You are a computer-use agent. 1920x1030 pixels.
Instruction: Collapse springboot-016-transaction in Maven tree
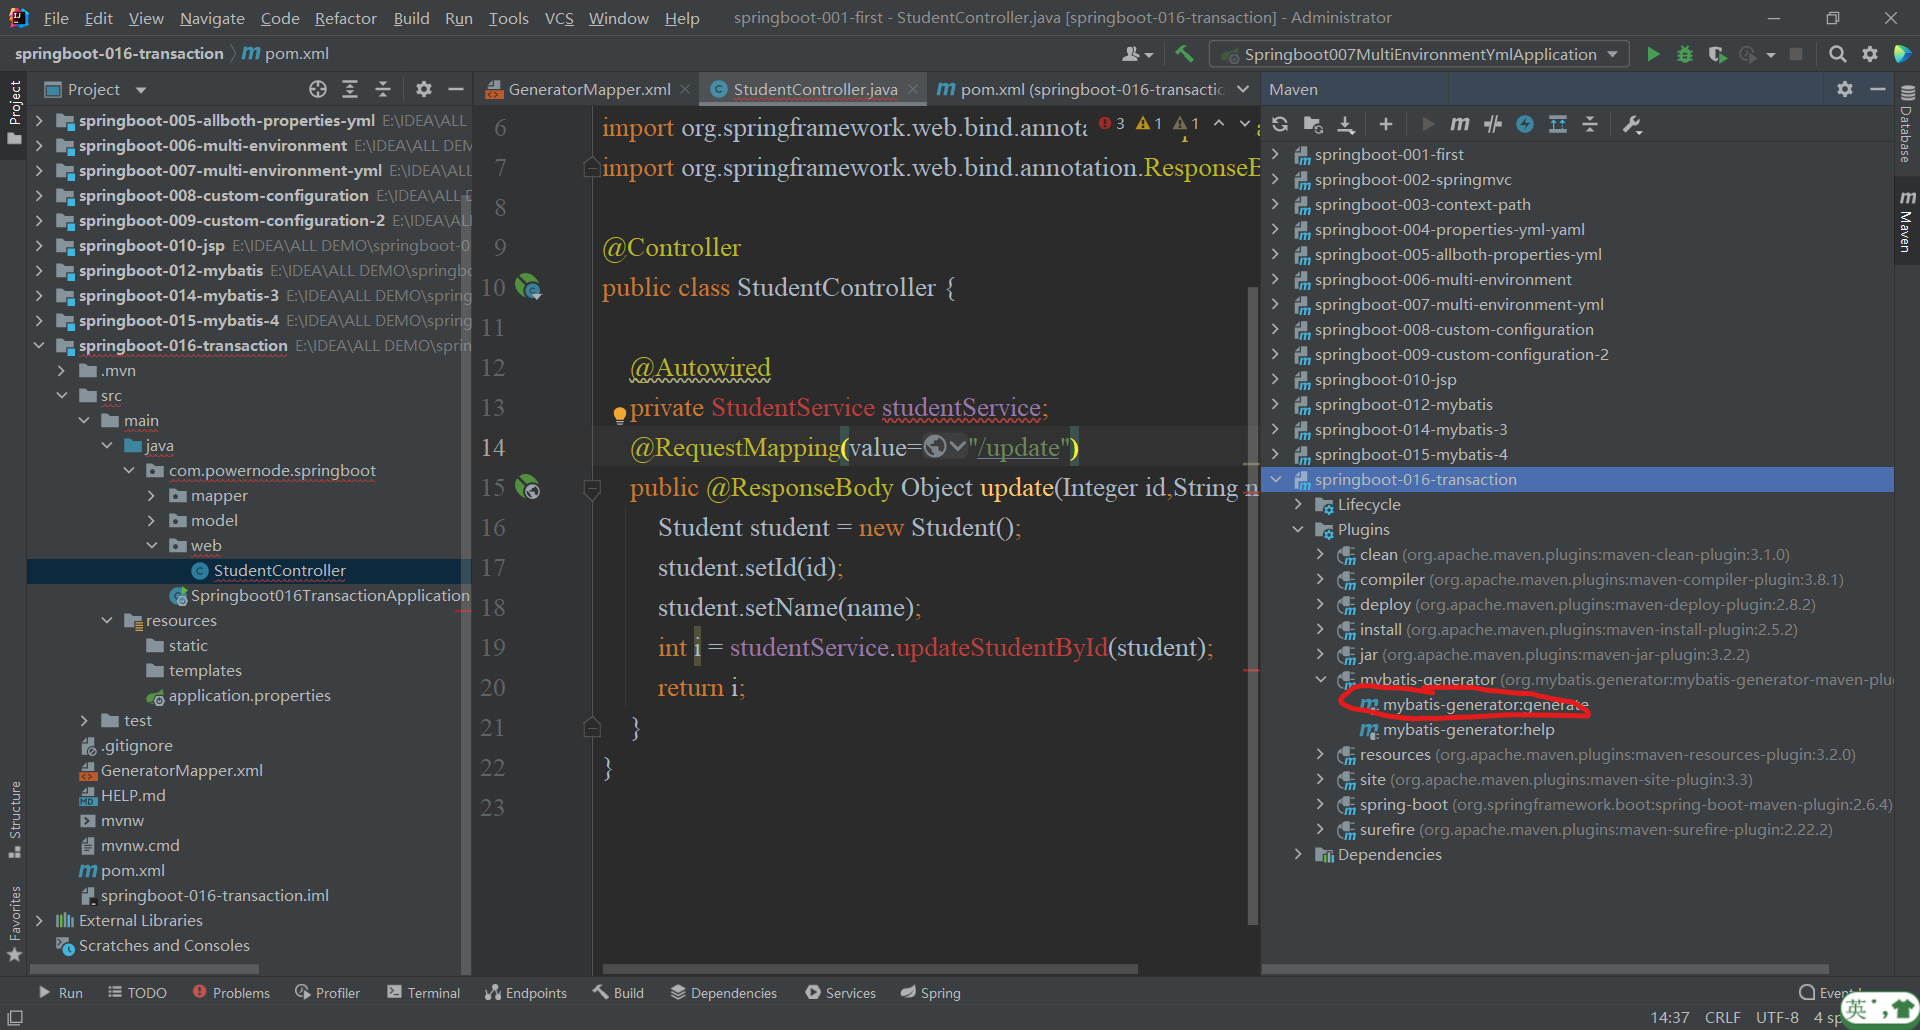(1276, 479)
